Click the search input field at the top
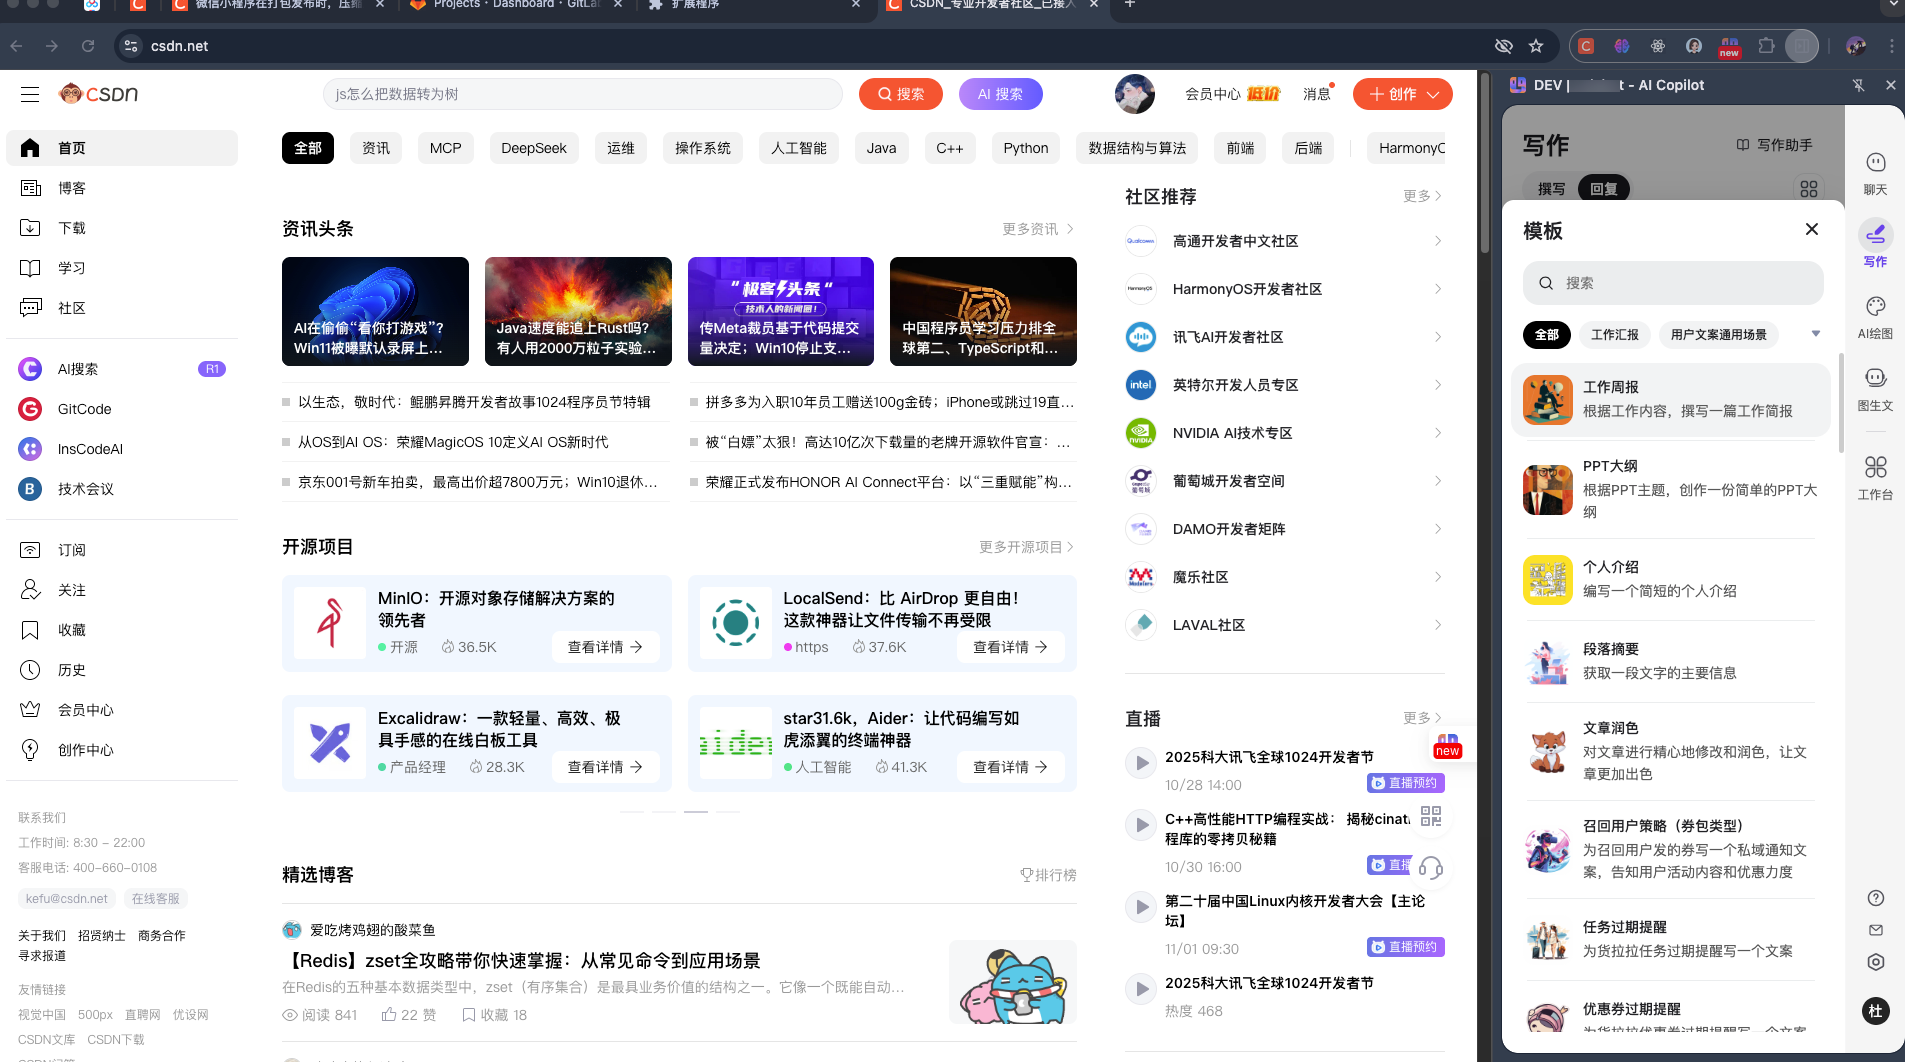Screen dimensions: 1905x1062 coord(580,93)
